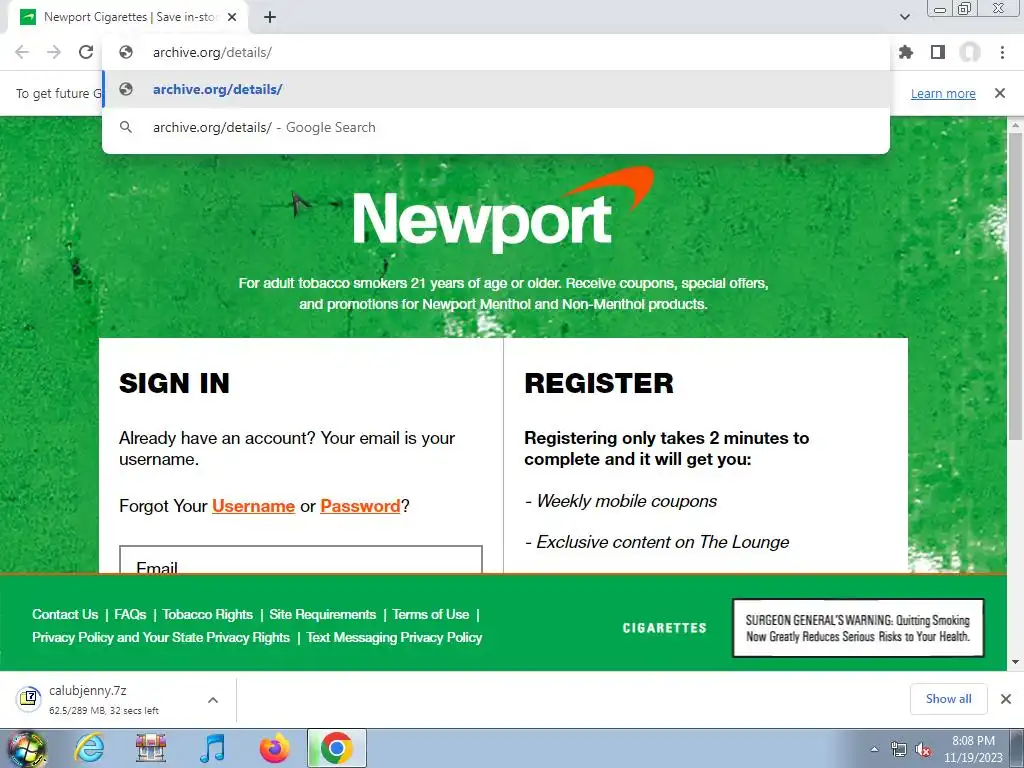Show hidden system tray icons

pos(874,749)
